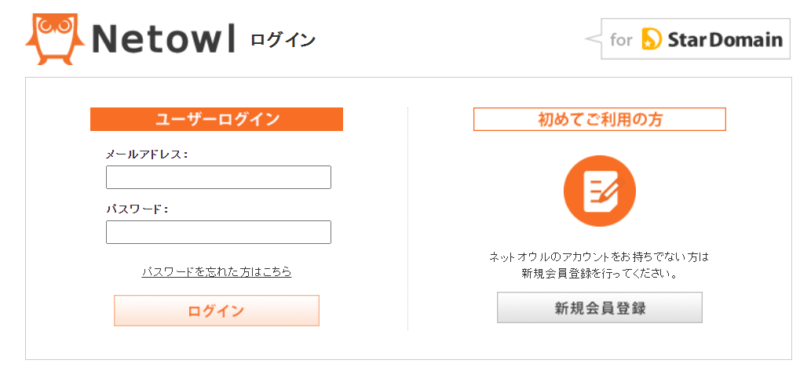Click the ログイン page title beside Netowl
This screenshot has height=371, width=800.
point(283,40)
